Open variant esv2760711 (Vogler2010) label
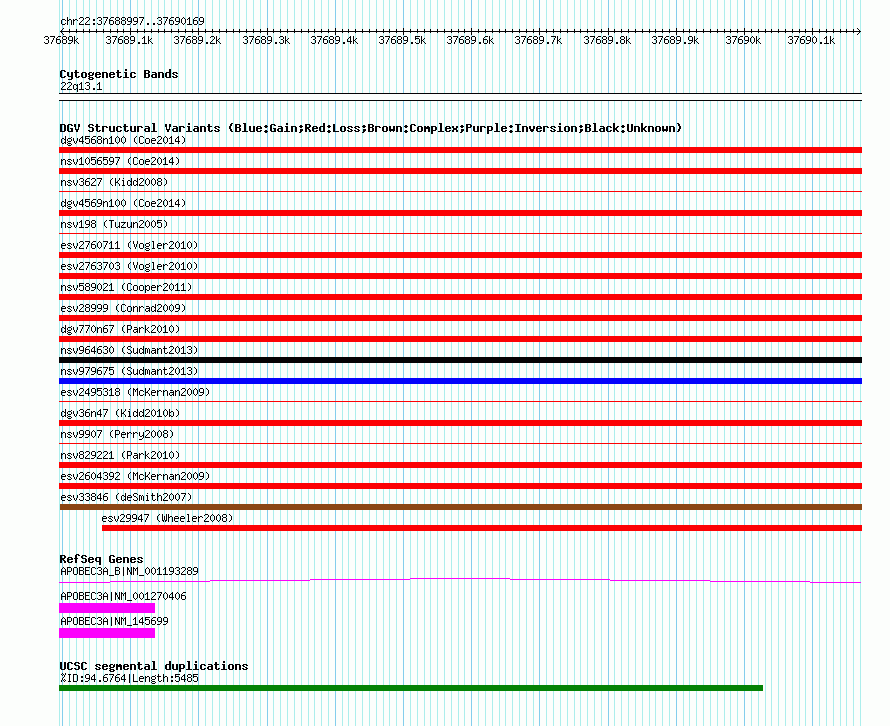Image resolution: width=890 pixels, height=726 pixels. pos(129,245)
